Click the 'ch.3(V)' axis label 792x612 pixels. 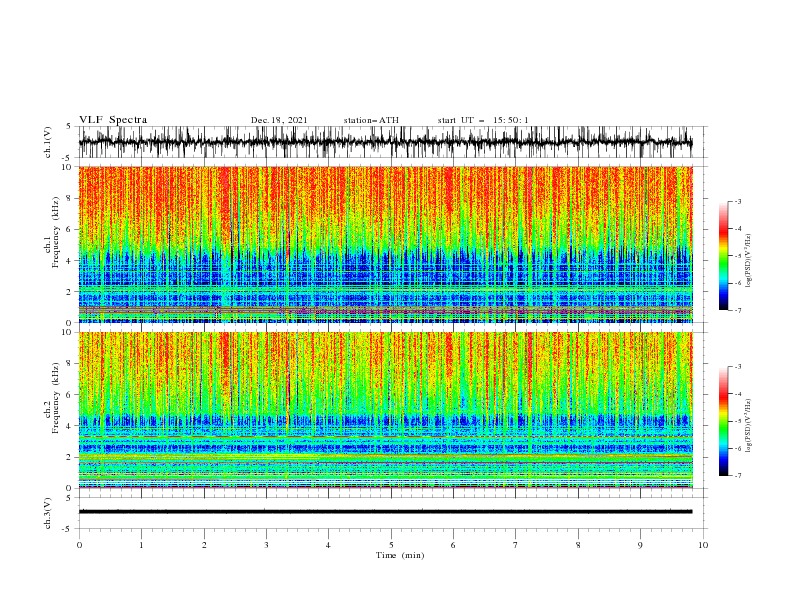coord(48,513)
